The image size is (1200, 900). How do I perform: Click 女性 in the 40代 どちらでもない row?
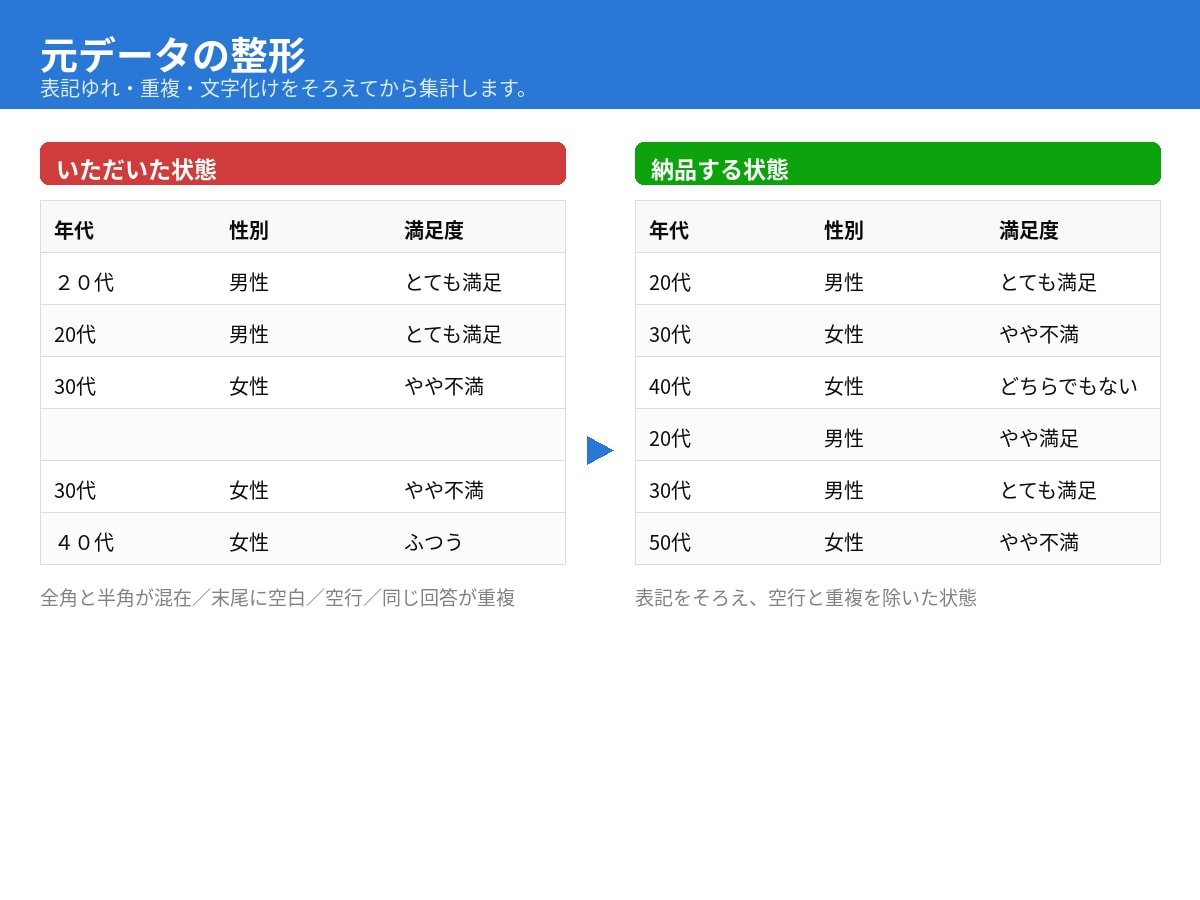pyautogui.click(x=844, y=386)
